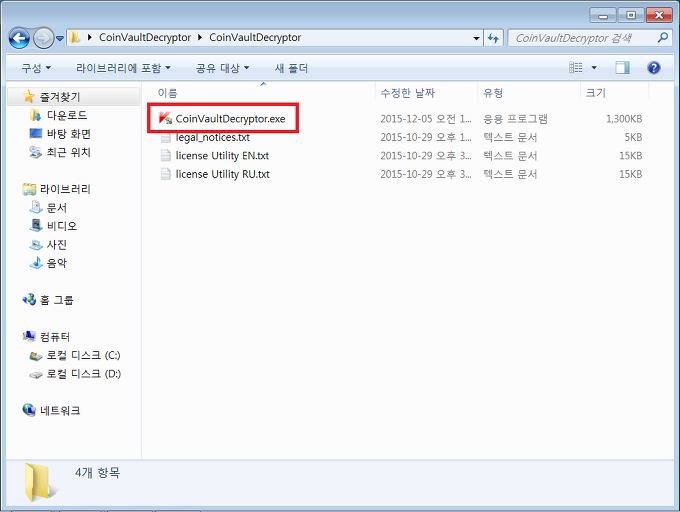This screenshot has height=512, width=680.
Task: Click the 홈 그룹 icon
Action: (x=29, y=300)
